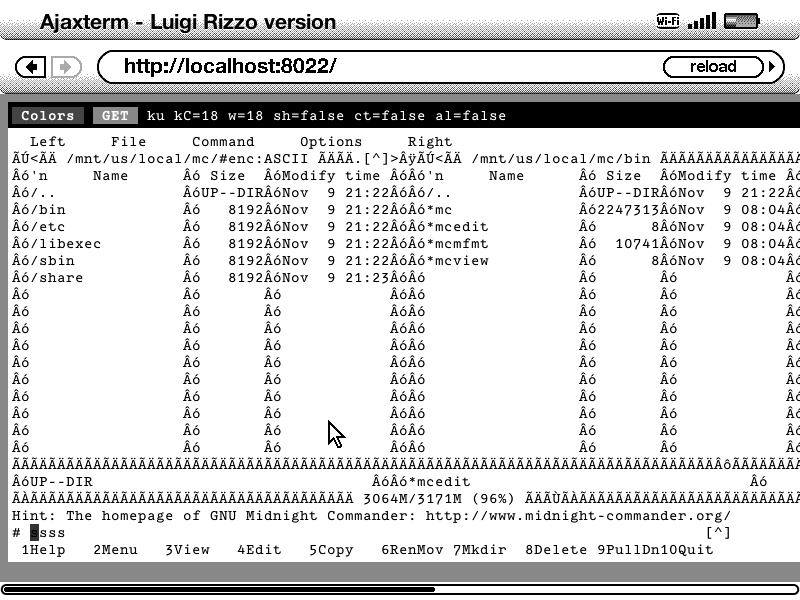Click the command prompt ssss text
Viewport: 800px width, 600px height.
click(47, 533)
